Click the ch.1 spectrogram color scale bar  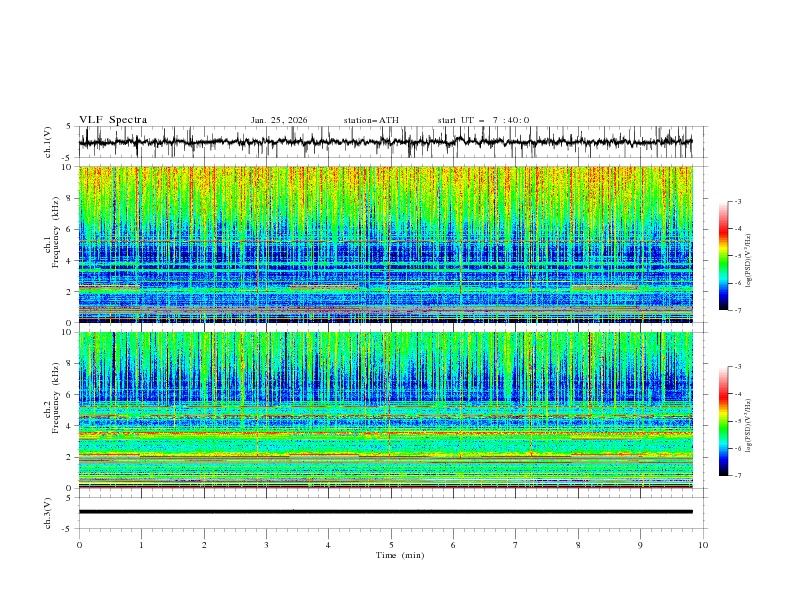pyautogui.click(x=724, y=255)
